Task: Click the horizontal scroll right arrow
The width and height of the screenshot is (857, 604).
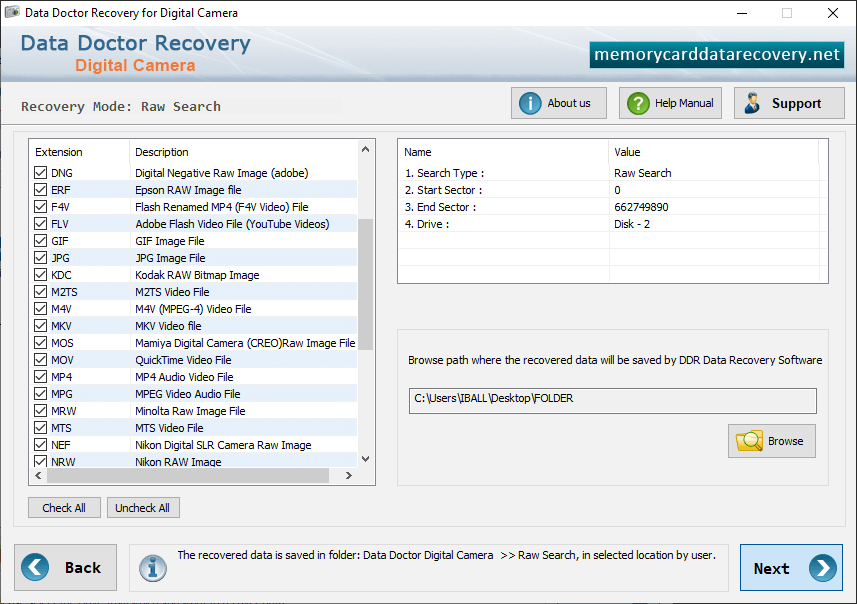Action: coord(349,476)
